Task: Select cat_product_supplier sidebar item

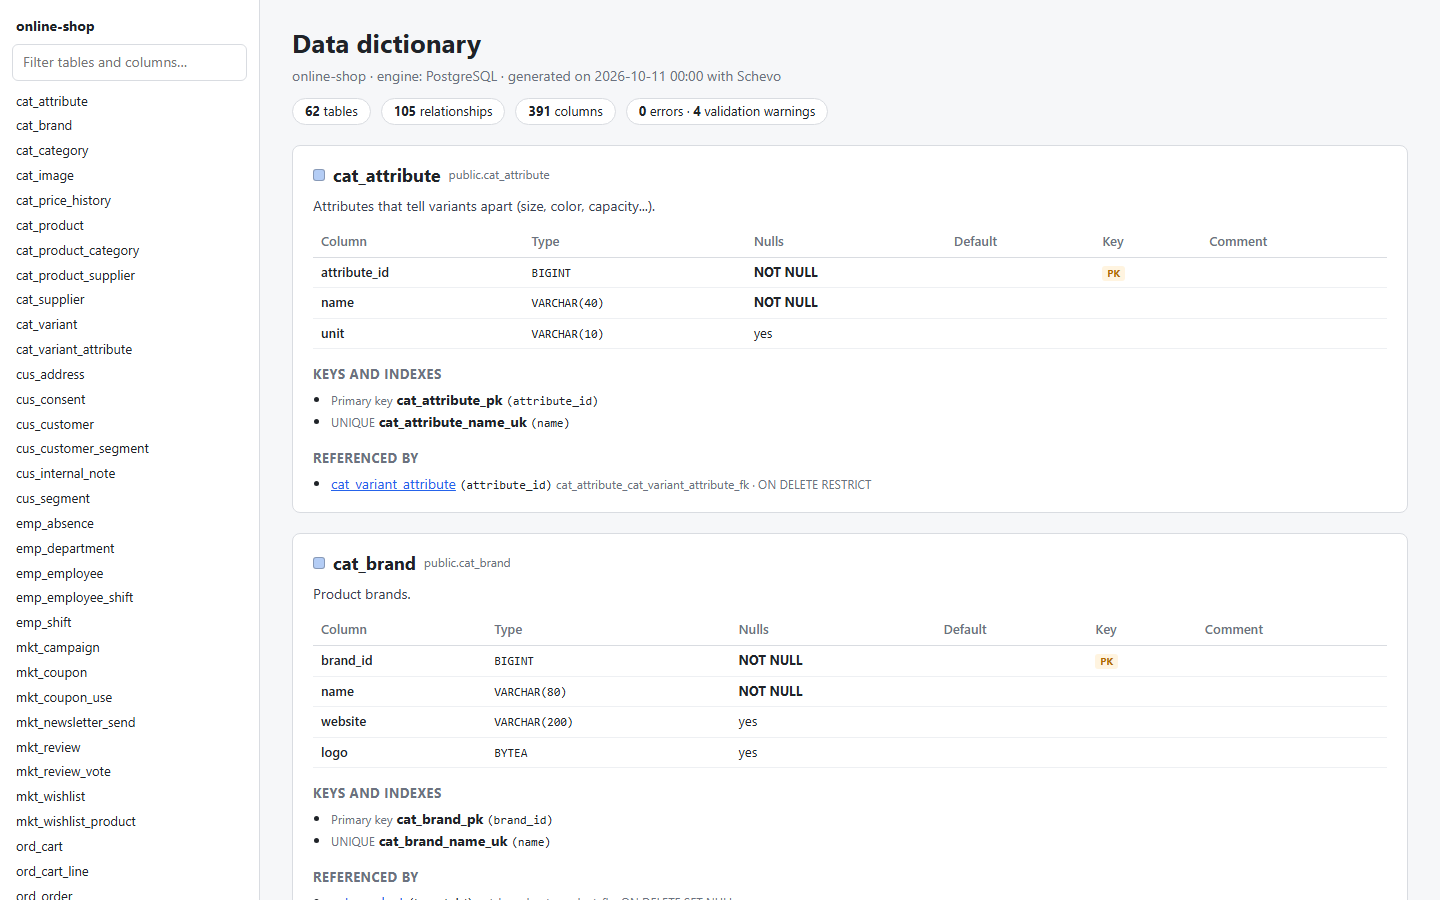Action: [75, 276]
